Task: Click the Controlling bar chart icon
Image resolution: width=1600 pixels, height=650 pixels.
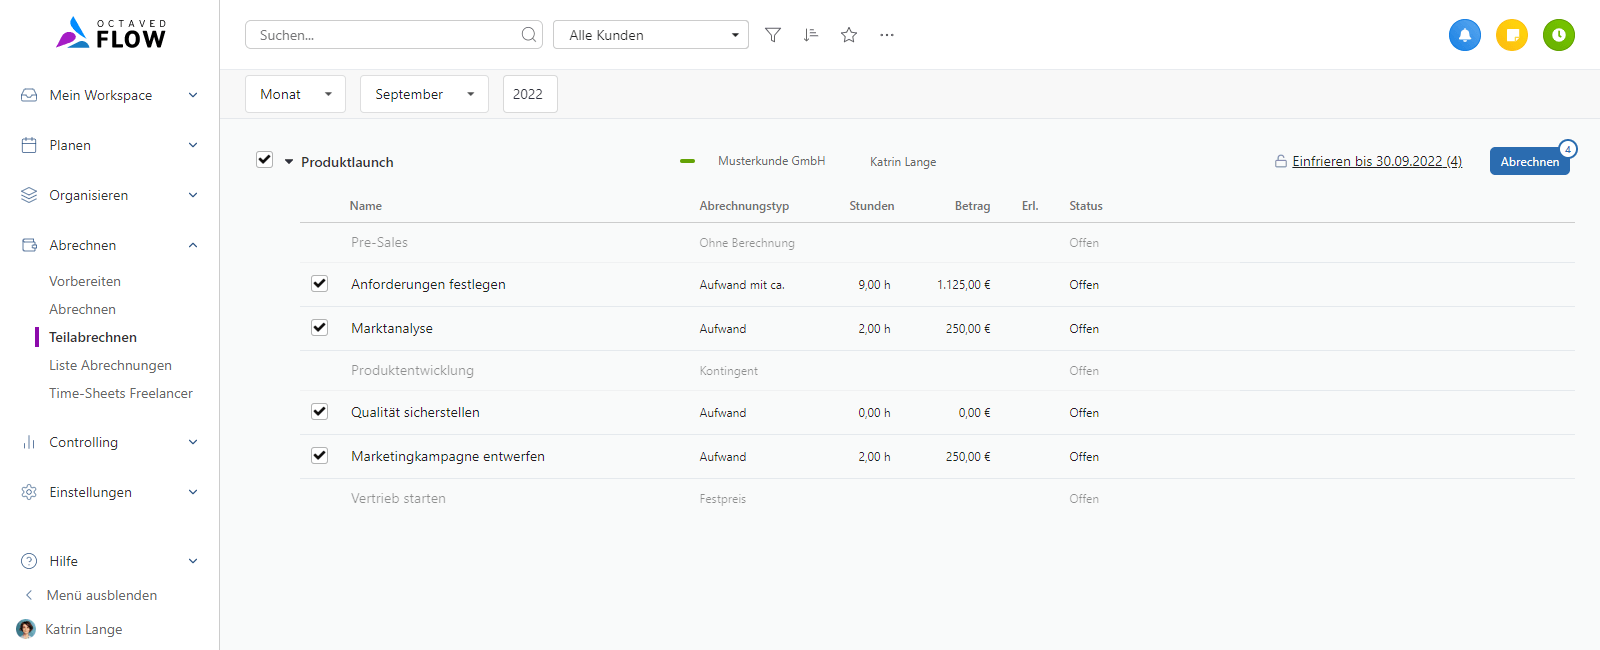Action: (x=29, y=442)
